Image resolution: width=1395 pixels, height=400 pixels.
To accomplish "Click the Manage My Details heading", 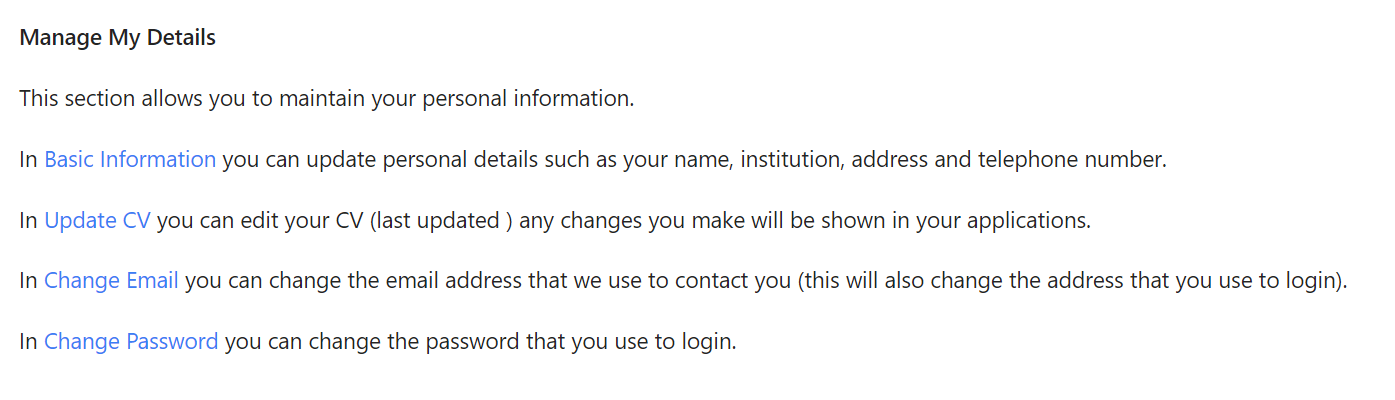I will [x=118, y=39].
